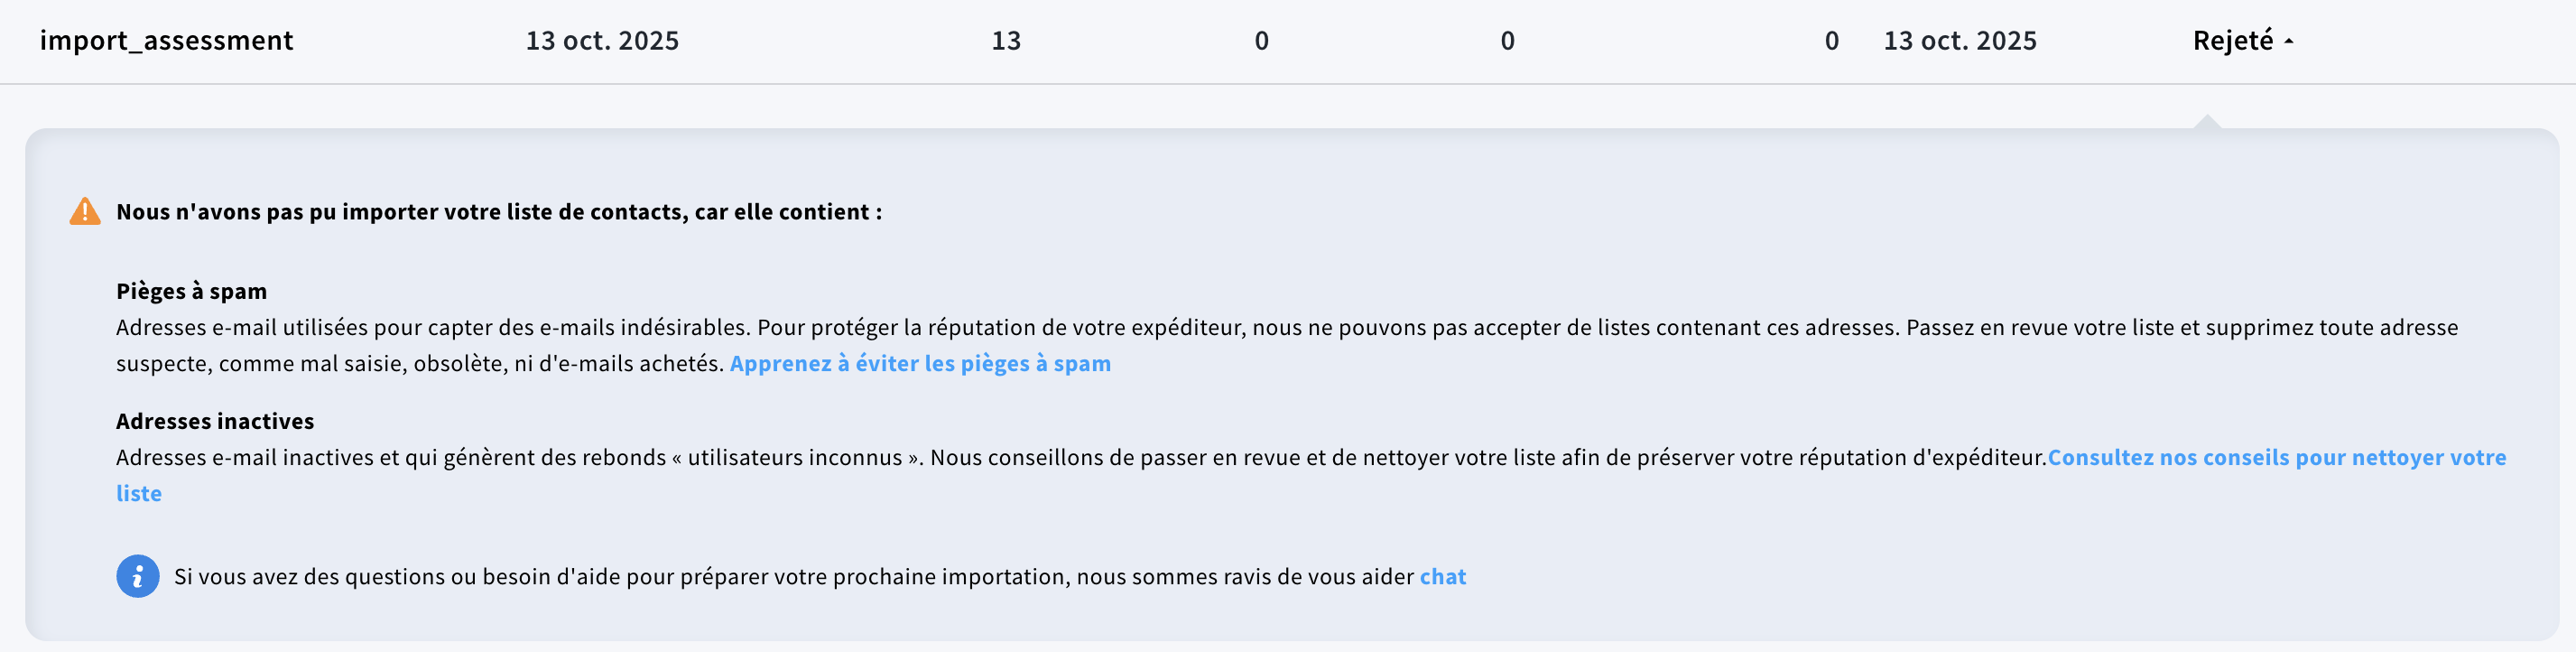Click the 'Nous n'avons pas pu importer' warning title
This screenshot has height=652, width=2576.
point(499,212)
